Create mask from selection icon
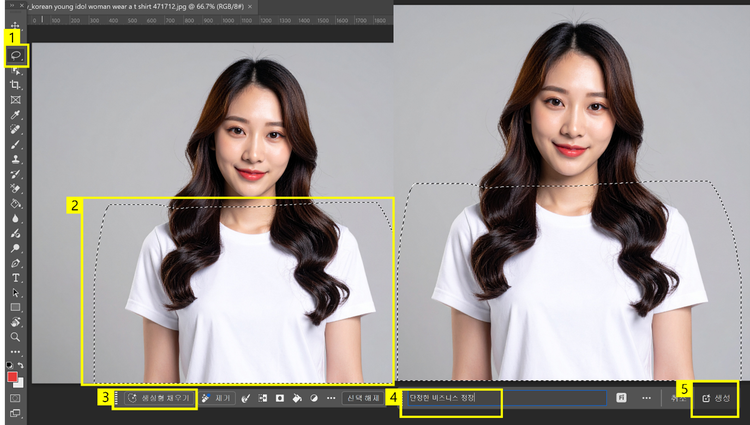The width and height of the screenshot is (750, 425). click(x=280, y=398)
